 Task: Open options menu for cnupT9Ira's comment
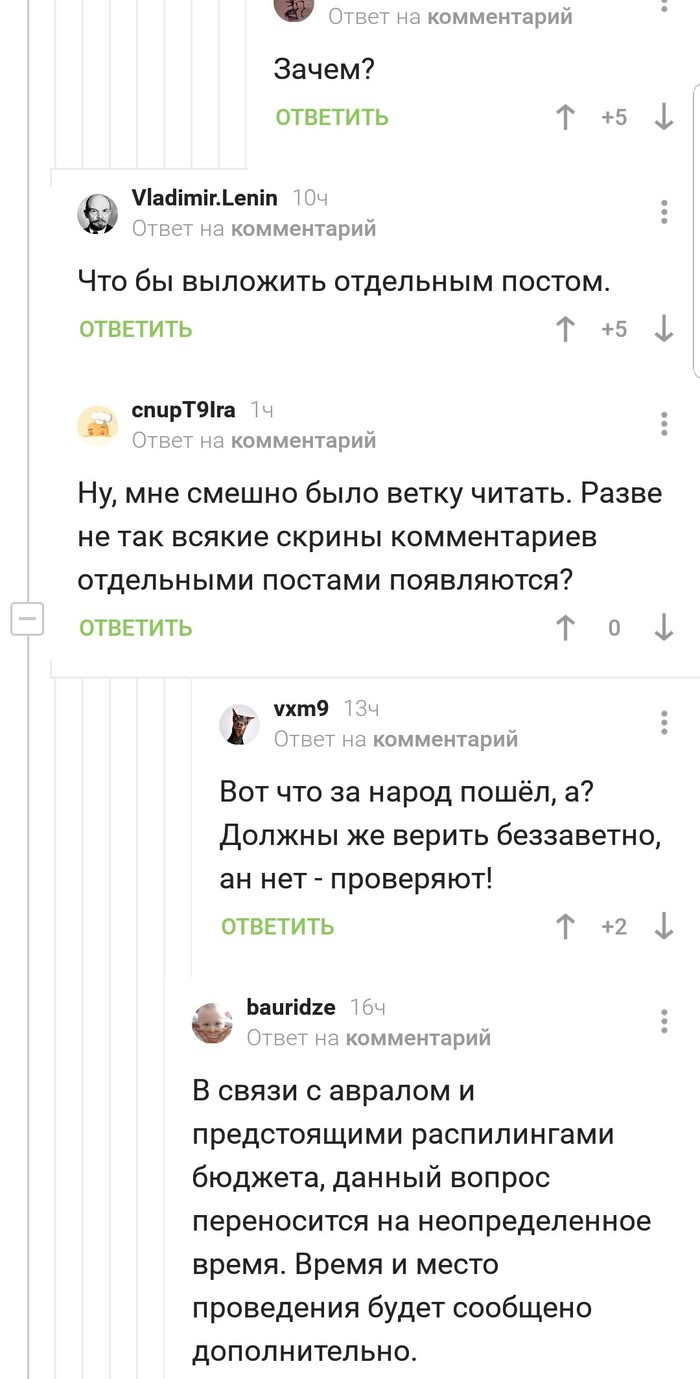[664, 423]
